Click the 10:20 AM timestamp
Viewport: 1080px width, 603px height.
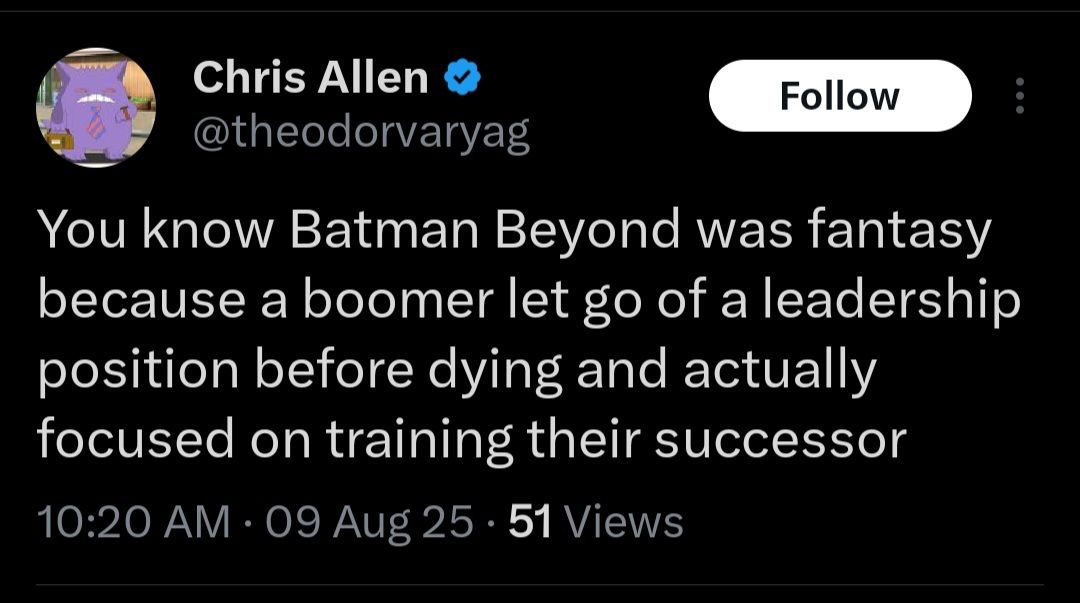click(134, 522)
